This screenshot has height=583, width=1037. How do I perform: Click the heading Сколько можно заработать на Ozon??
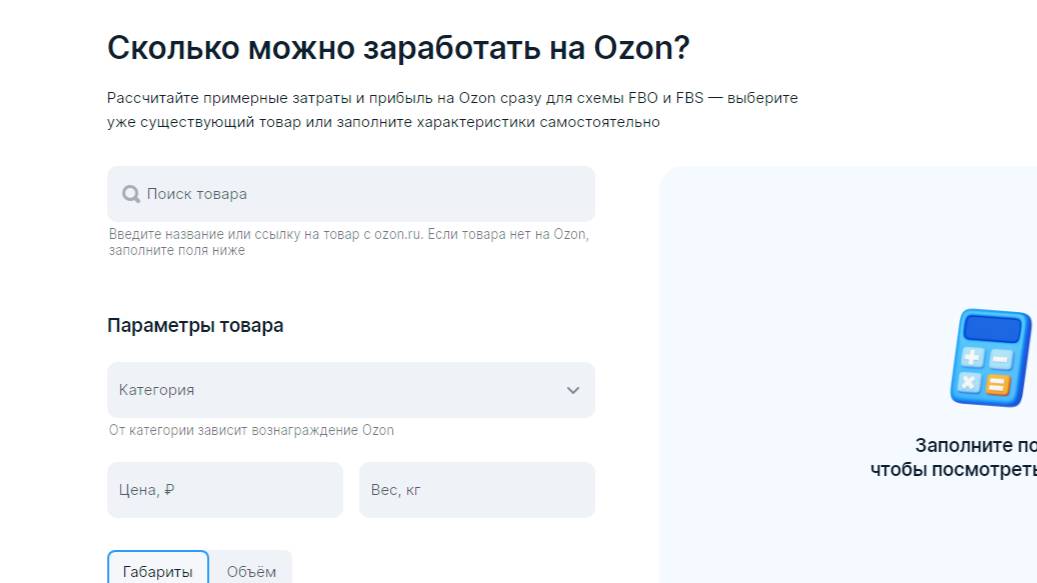(x=398, y=48)
